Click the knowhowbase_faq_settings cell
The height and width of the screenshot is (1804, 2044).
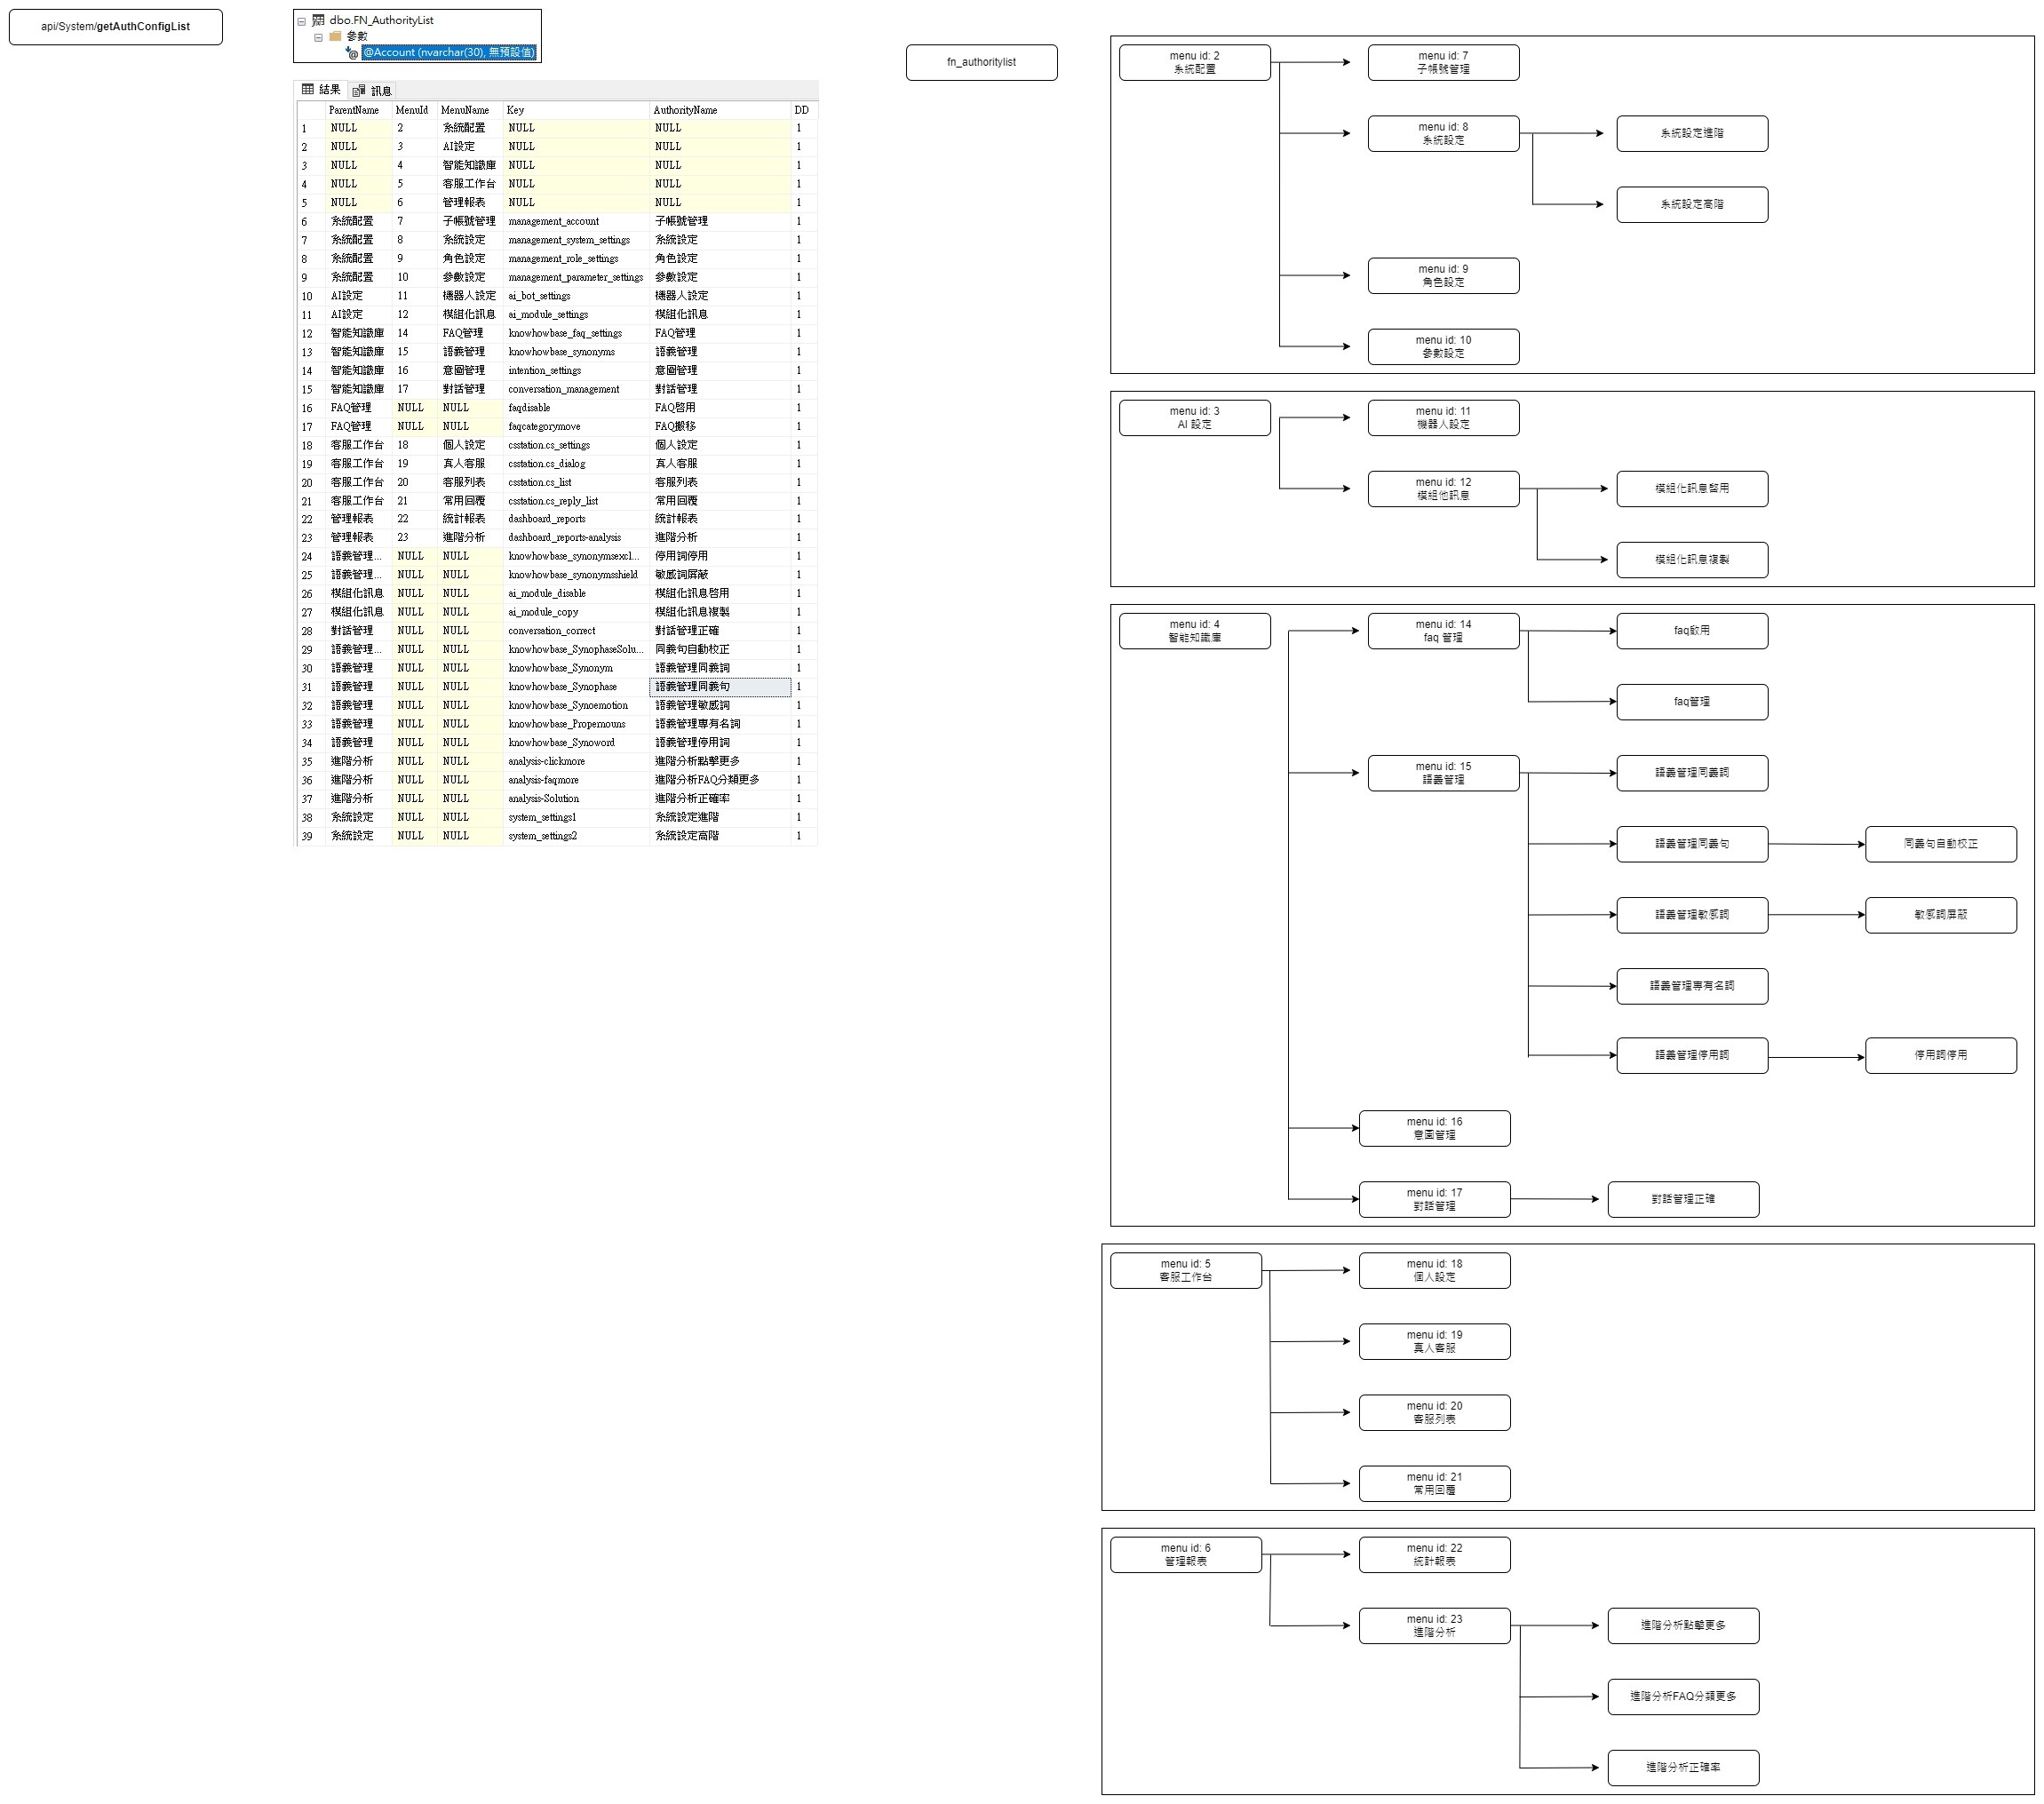(576, 333)
